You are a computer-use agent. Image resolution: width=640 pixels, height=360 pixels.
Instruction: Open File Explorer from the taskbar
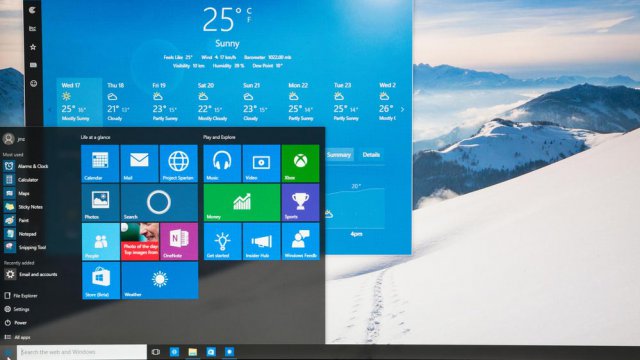tap(193, 352)
